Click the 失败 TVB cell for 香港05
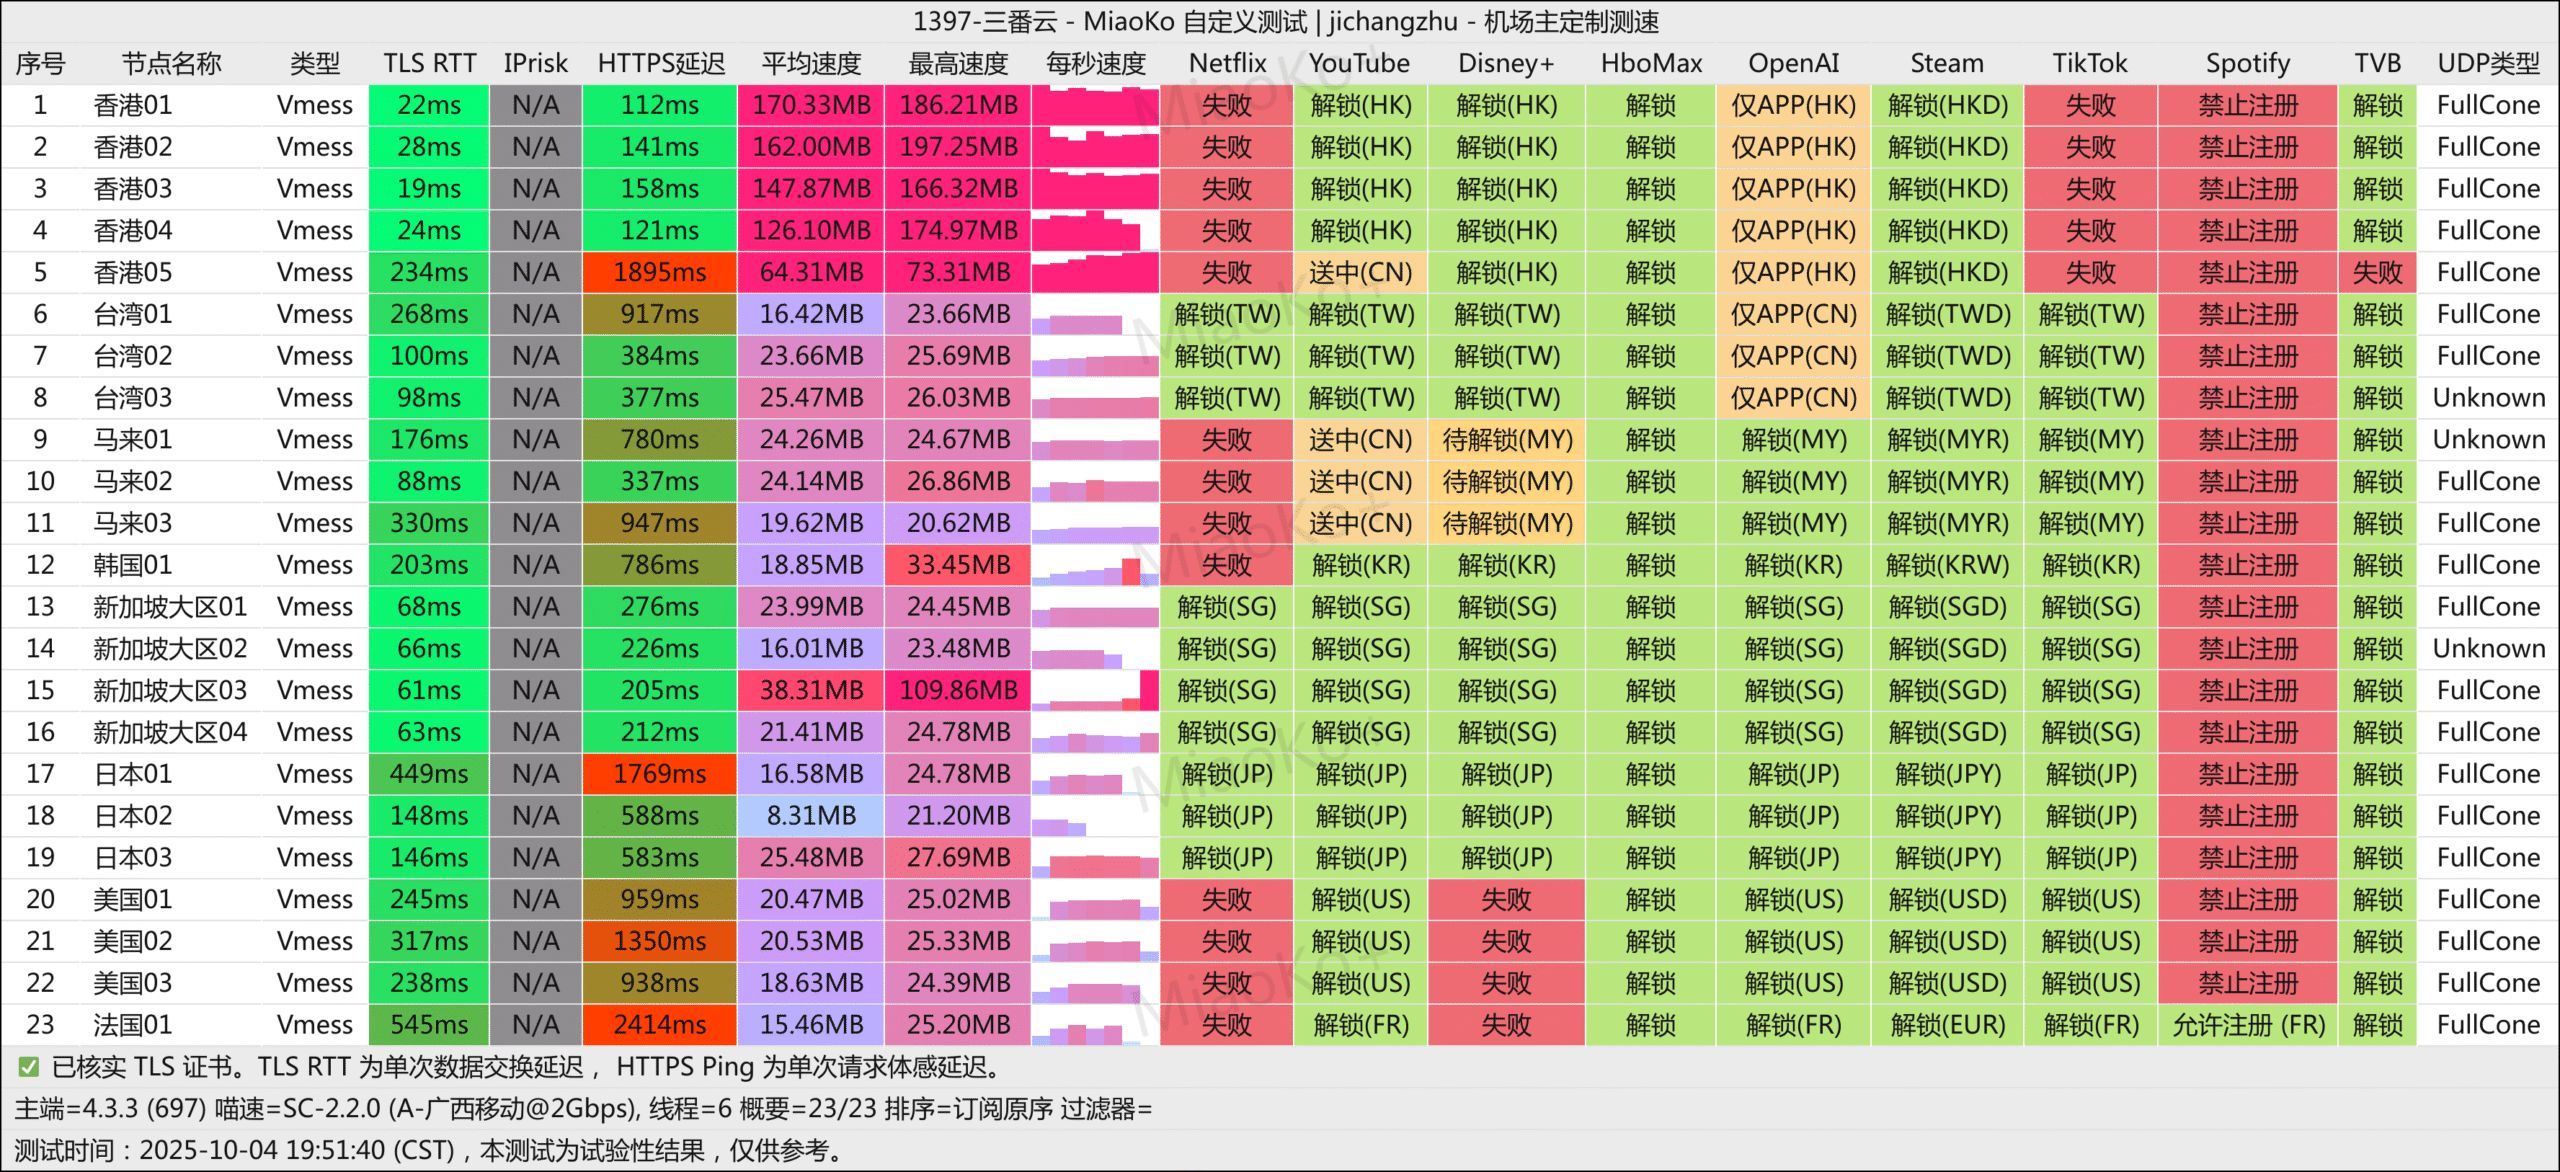Image resolution: width=2560 pixels, height=1172 pixels. pos(2377,272)
